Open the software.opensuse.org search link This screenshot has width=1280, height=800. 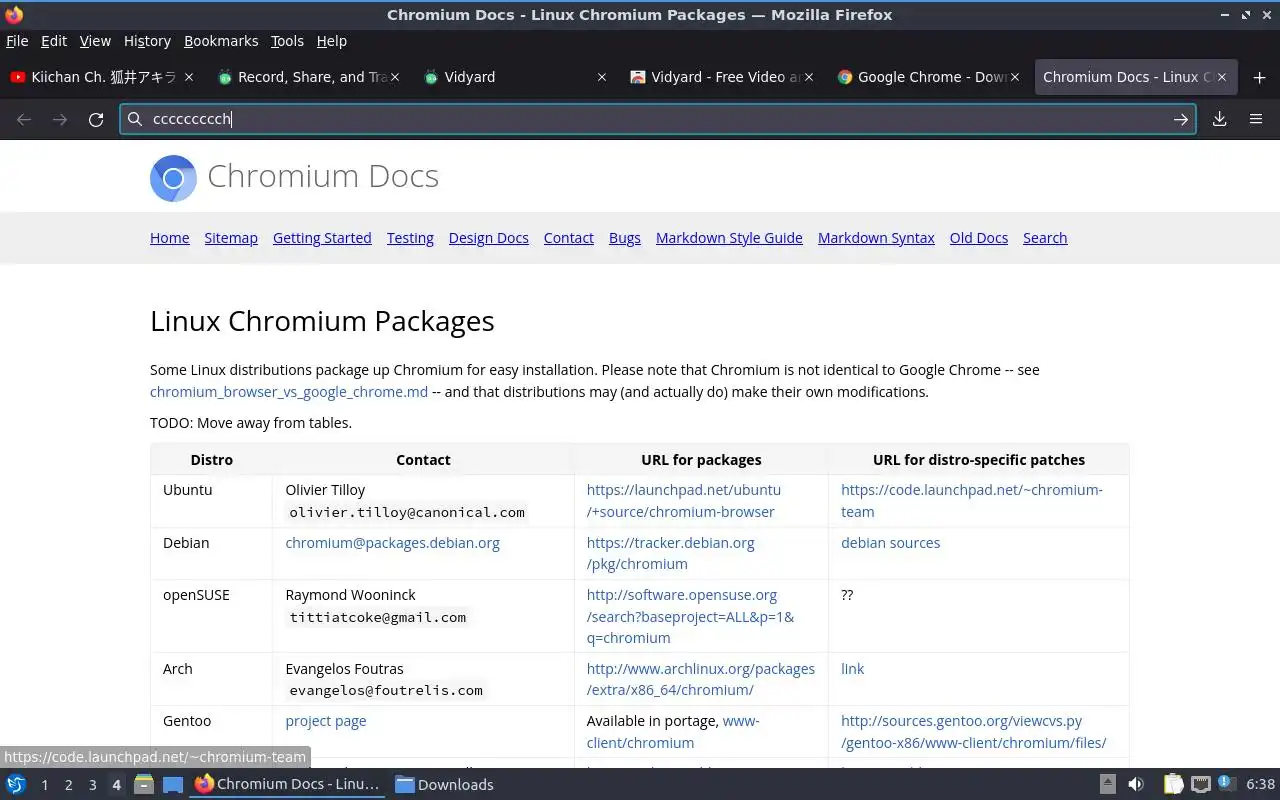pyautogui.click(x=690, y=616)
